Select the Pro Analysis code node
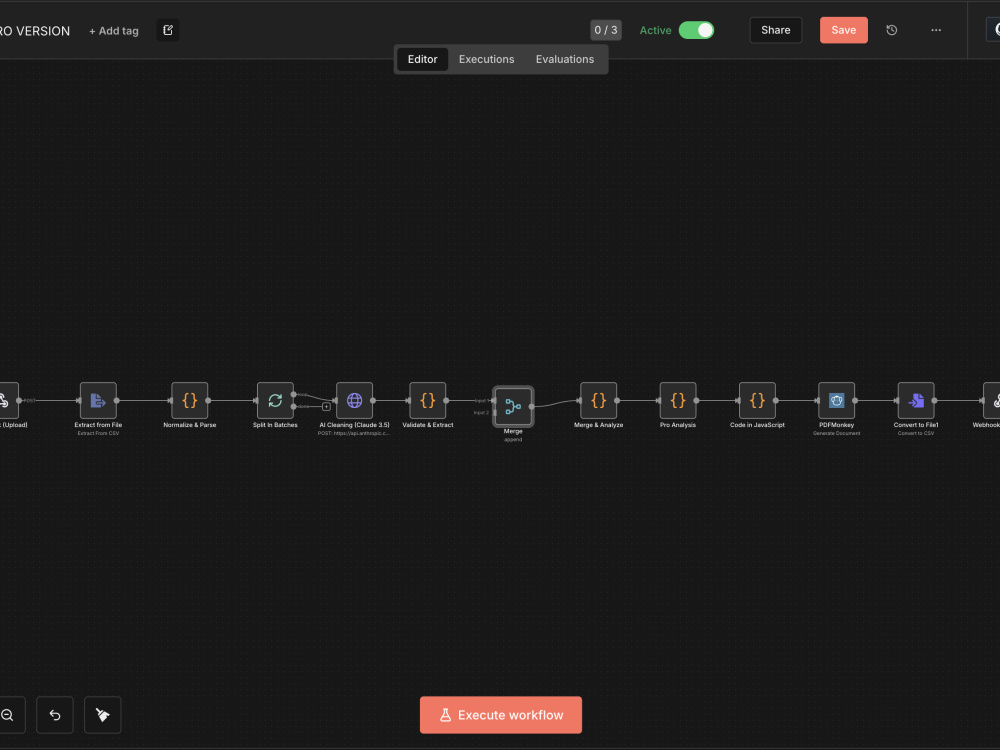This screenshot has height=750, width=1000. [x=678, y=401]
